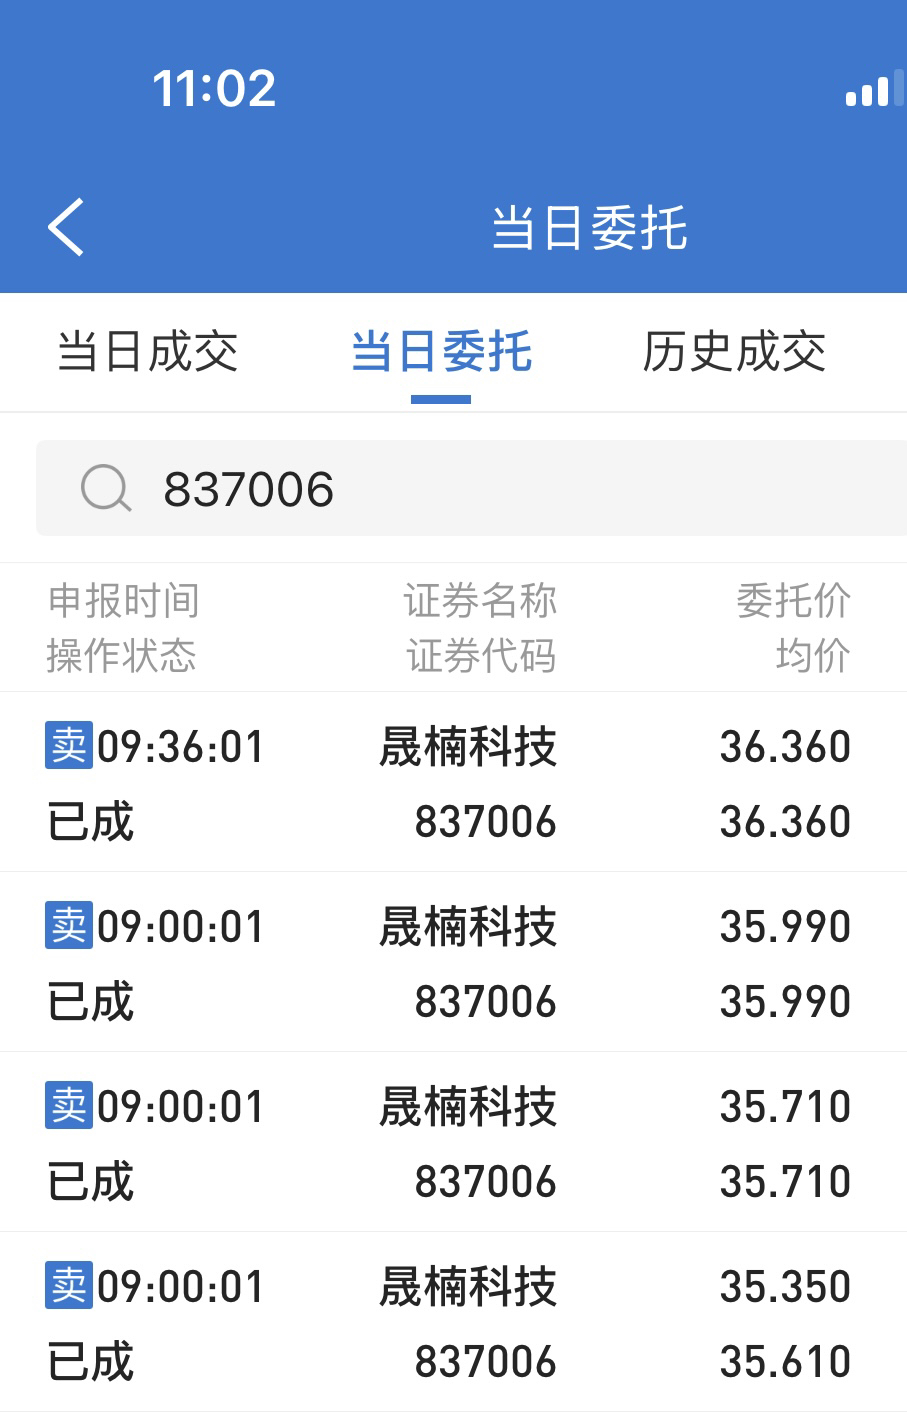Select the 当日委托 tab
The width and height of the screenshot is (907, 1427).
click(441, 352)
